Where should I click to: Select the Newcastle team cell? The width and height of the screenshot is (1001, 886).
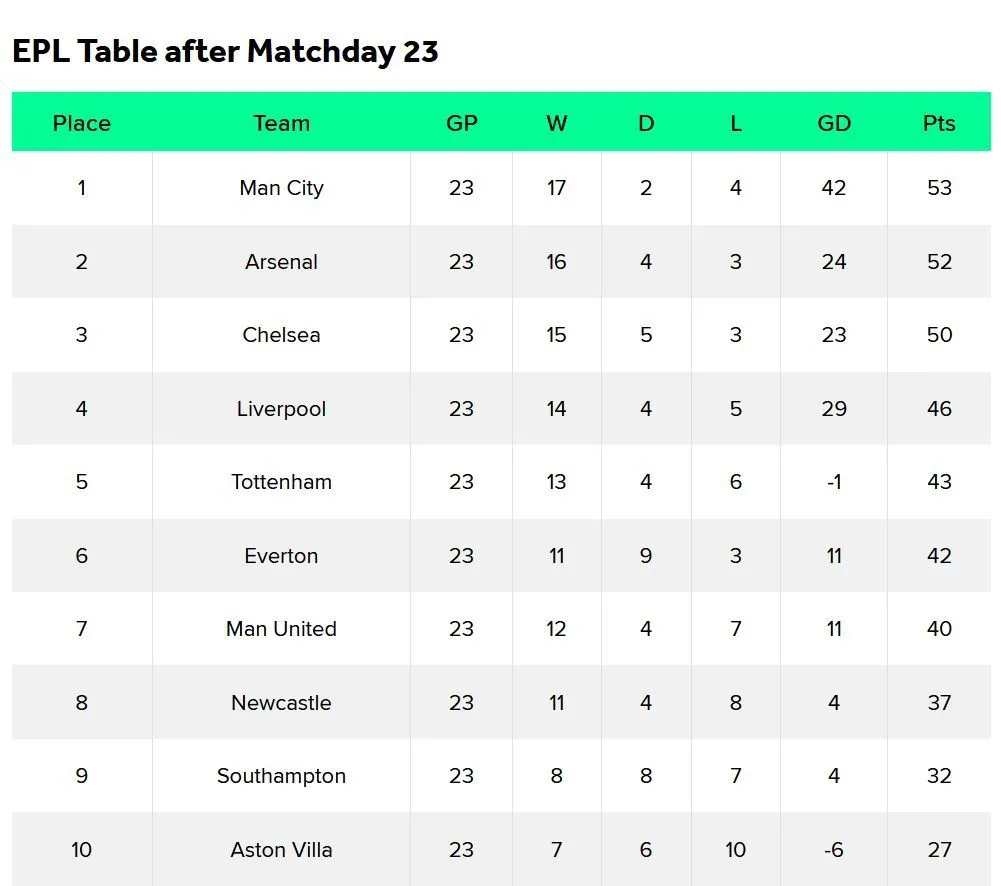tap(281, 703)
